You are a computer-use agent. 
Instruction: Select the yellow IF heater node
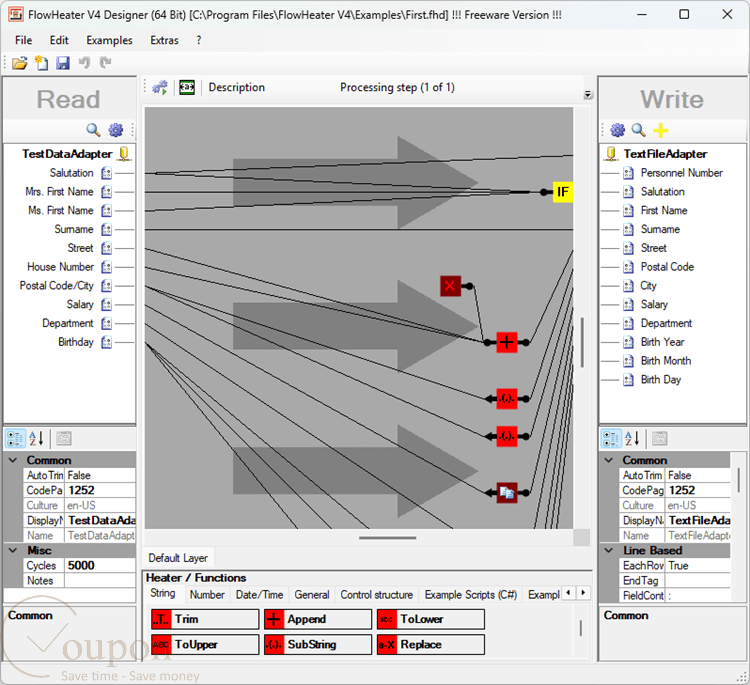(563, 192)
